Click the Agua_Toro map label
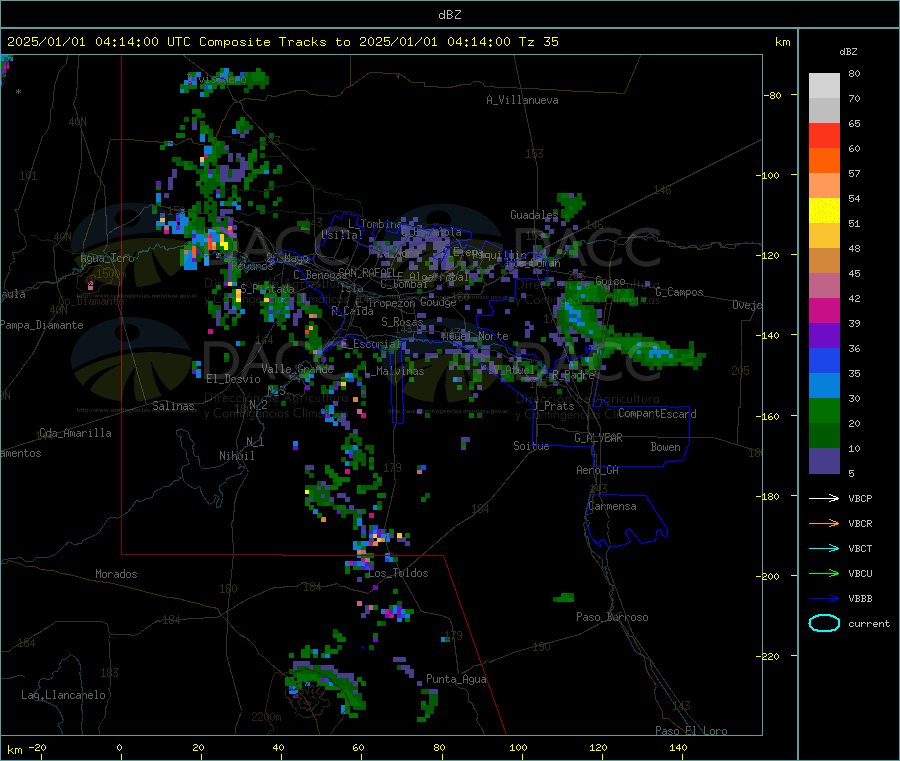900x761 pixels. (107, 258)
